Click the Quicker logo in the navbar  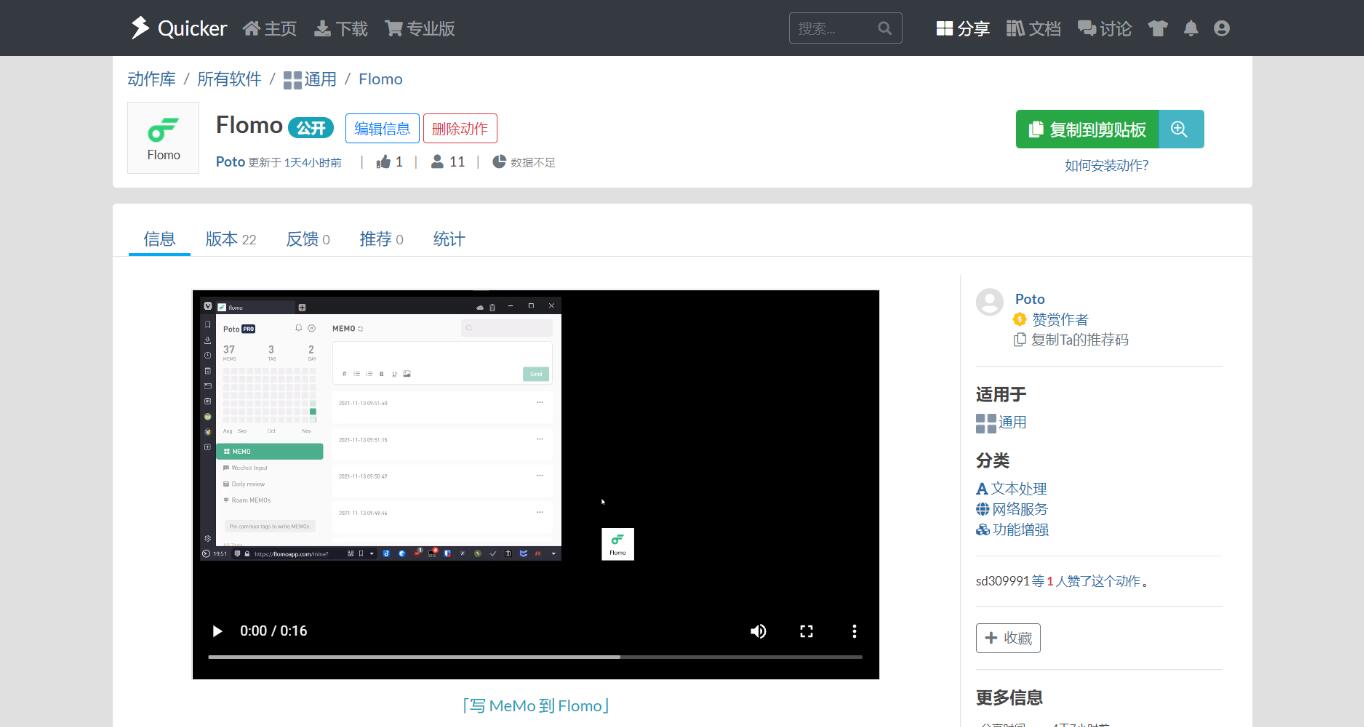coord(178,28)
